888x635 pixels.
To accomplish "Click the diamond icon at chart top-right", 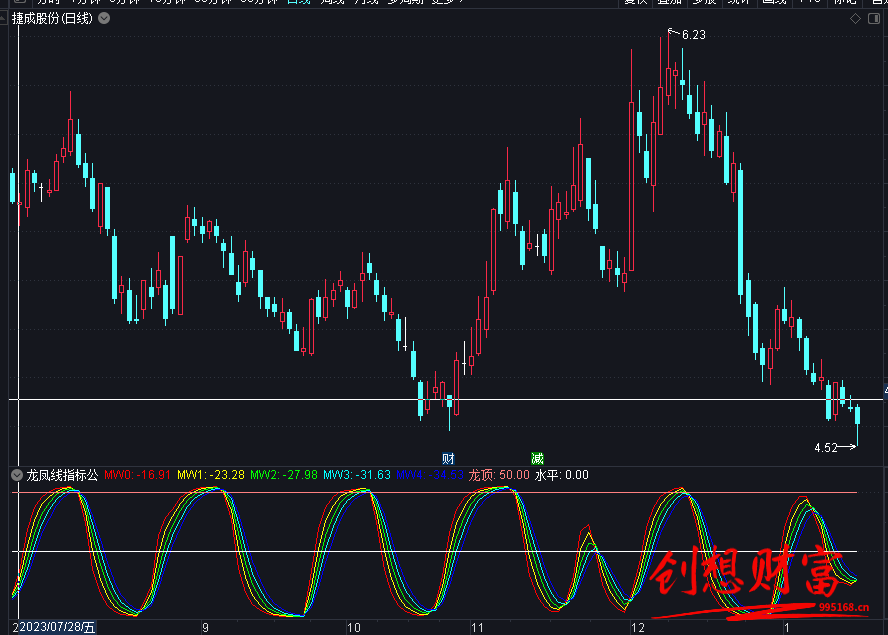I will pos(855,19).
